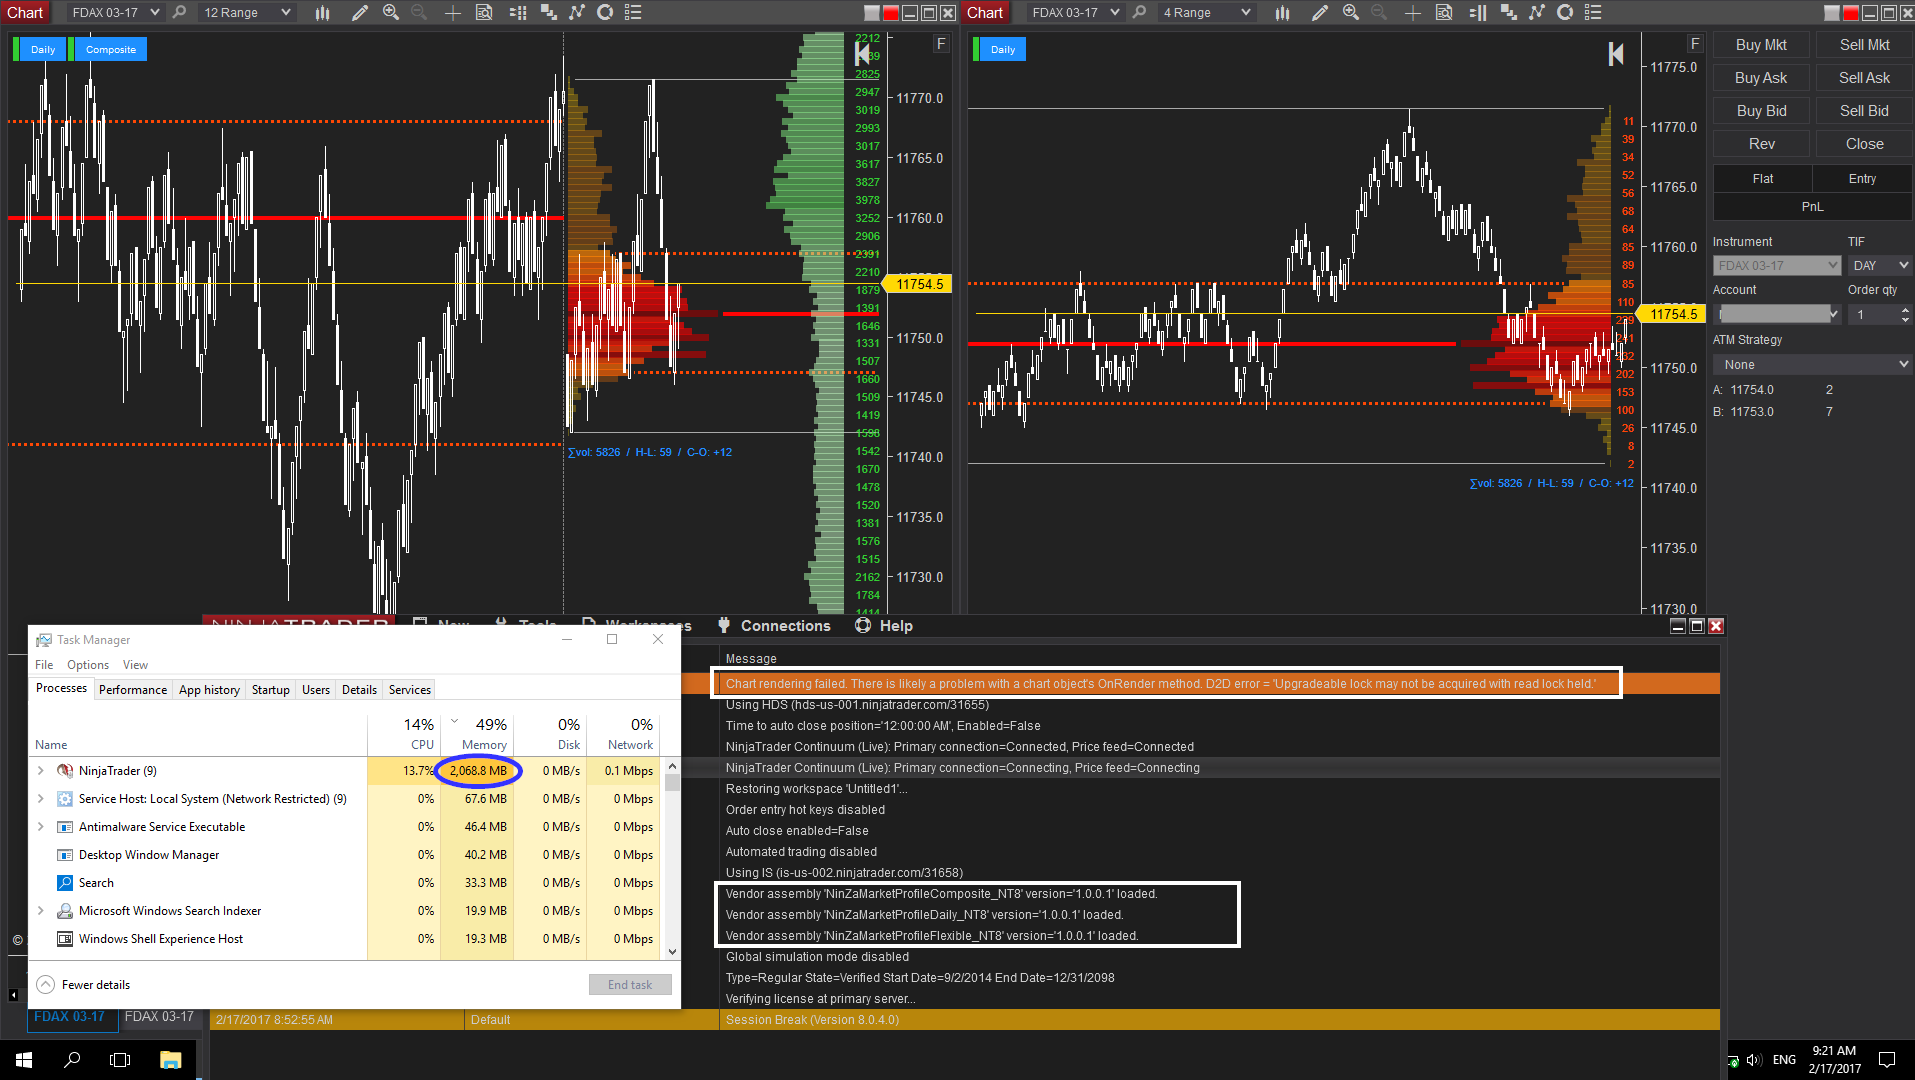Open Indicators icon in right chart toolbar
1915x1080 pixels.
(x=1537, y=13)
